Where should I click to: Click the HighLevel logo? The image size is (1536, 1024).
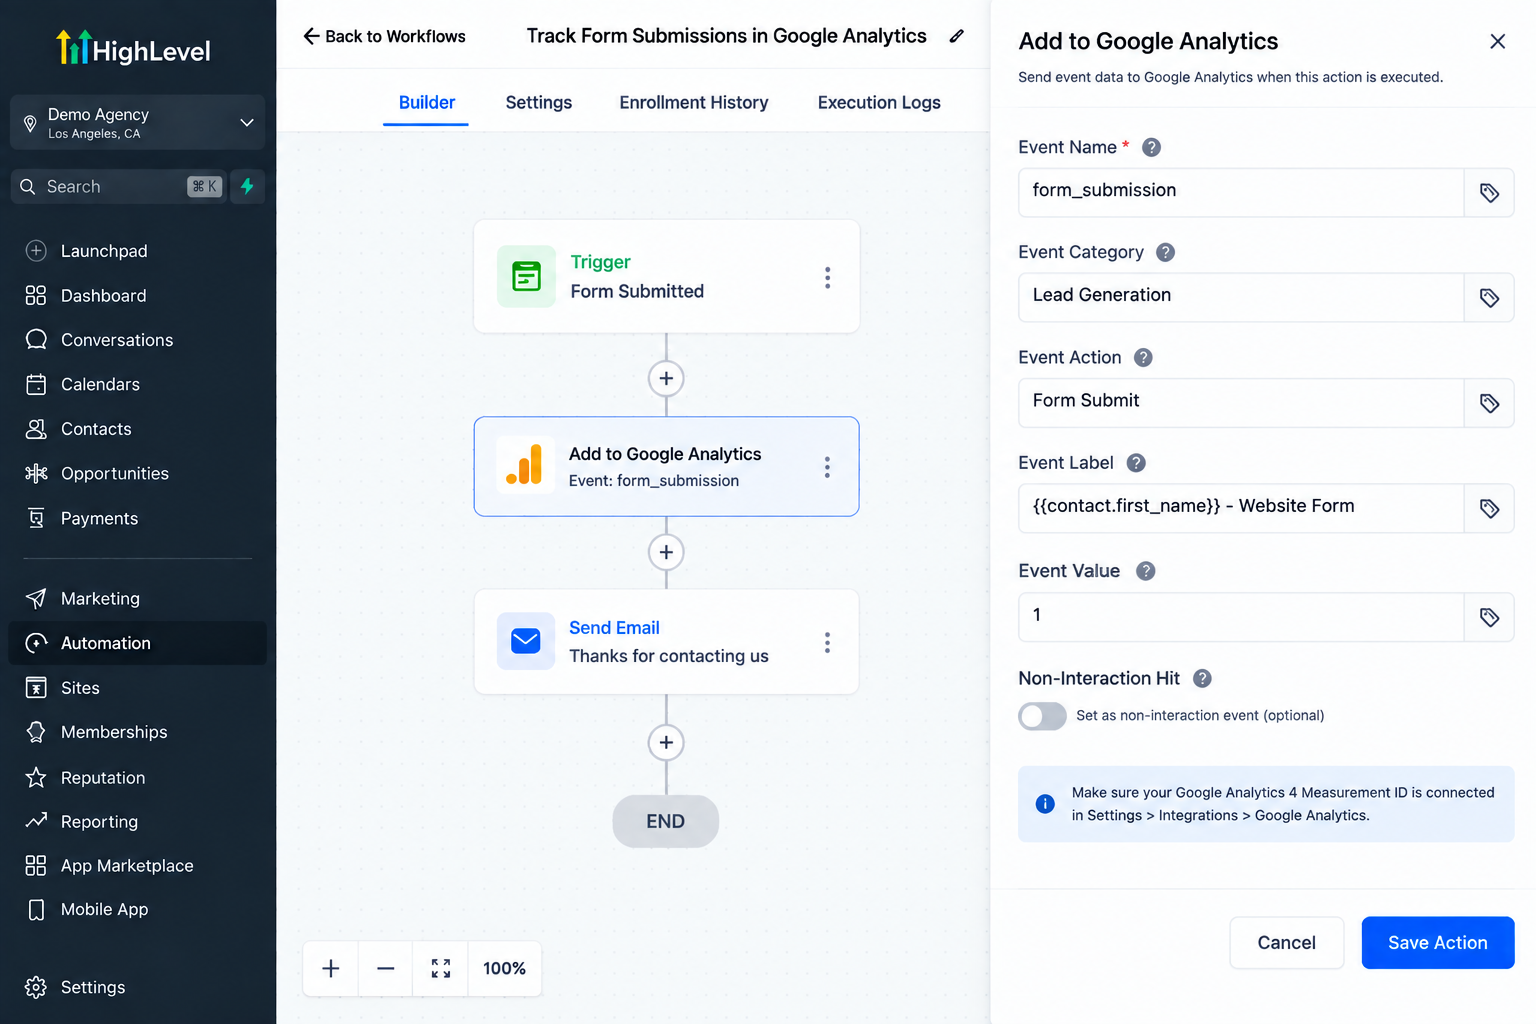[134, 49]
